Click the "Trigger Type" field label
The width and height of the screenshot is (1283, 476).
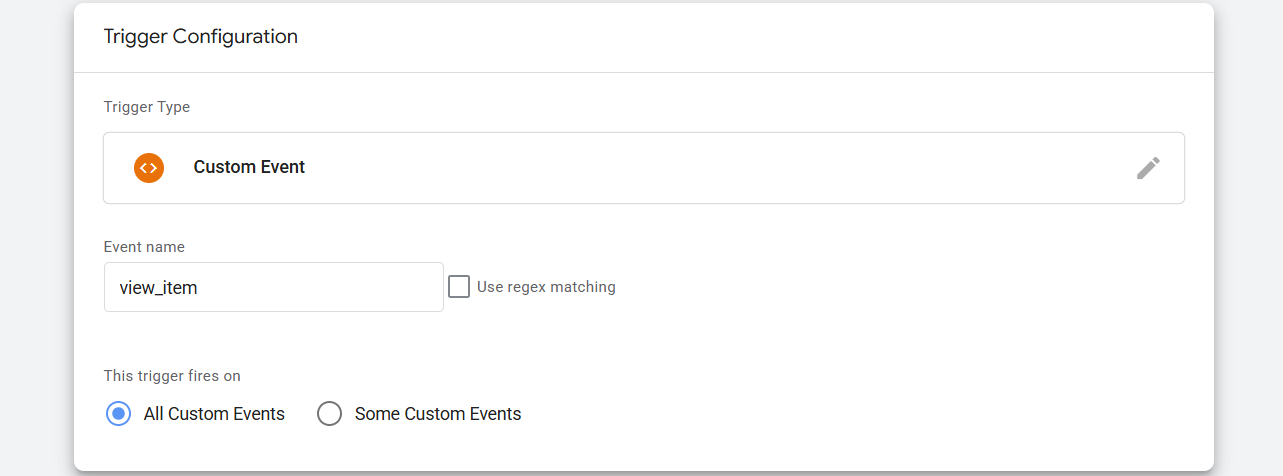147,107
